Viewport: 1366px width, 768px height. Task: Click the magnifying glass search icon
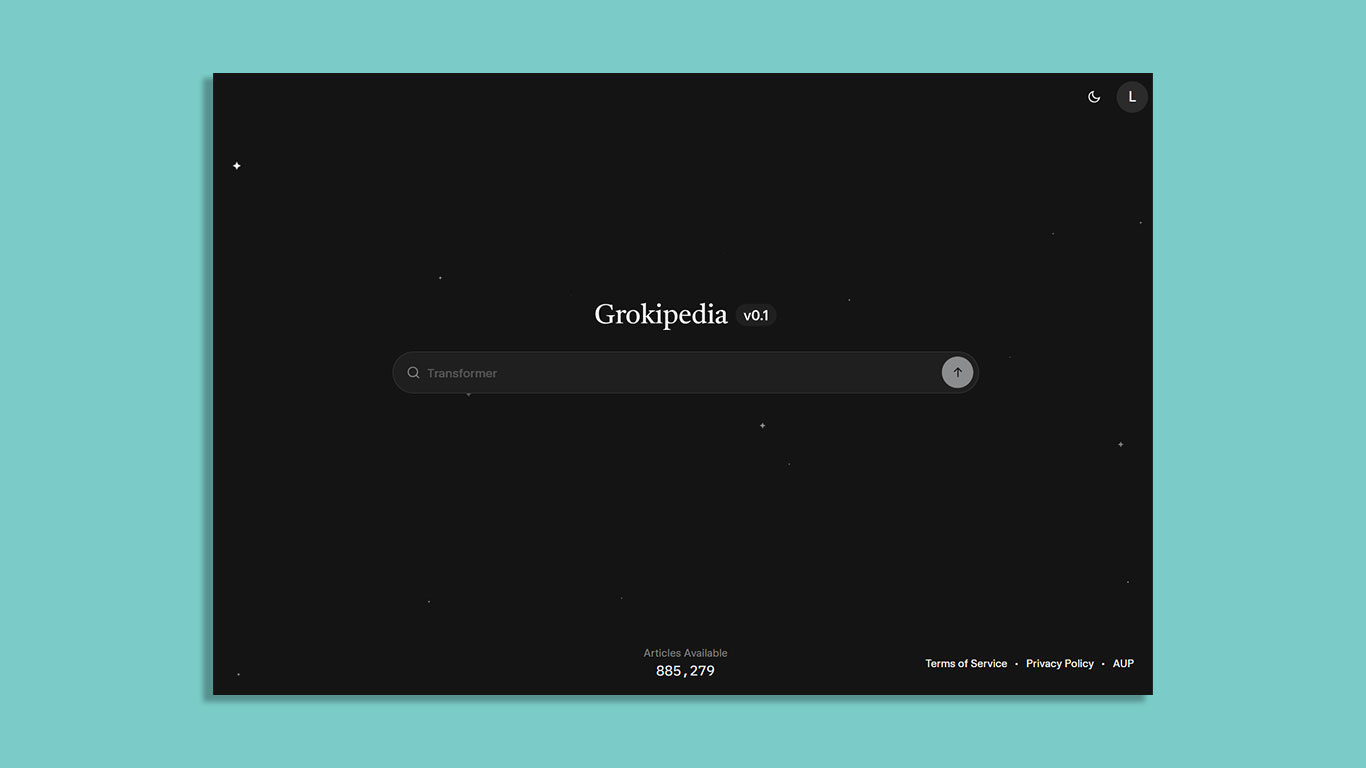click(x=413, y=373)
